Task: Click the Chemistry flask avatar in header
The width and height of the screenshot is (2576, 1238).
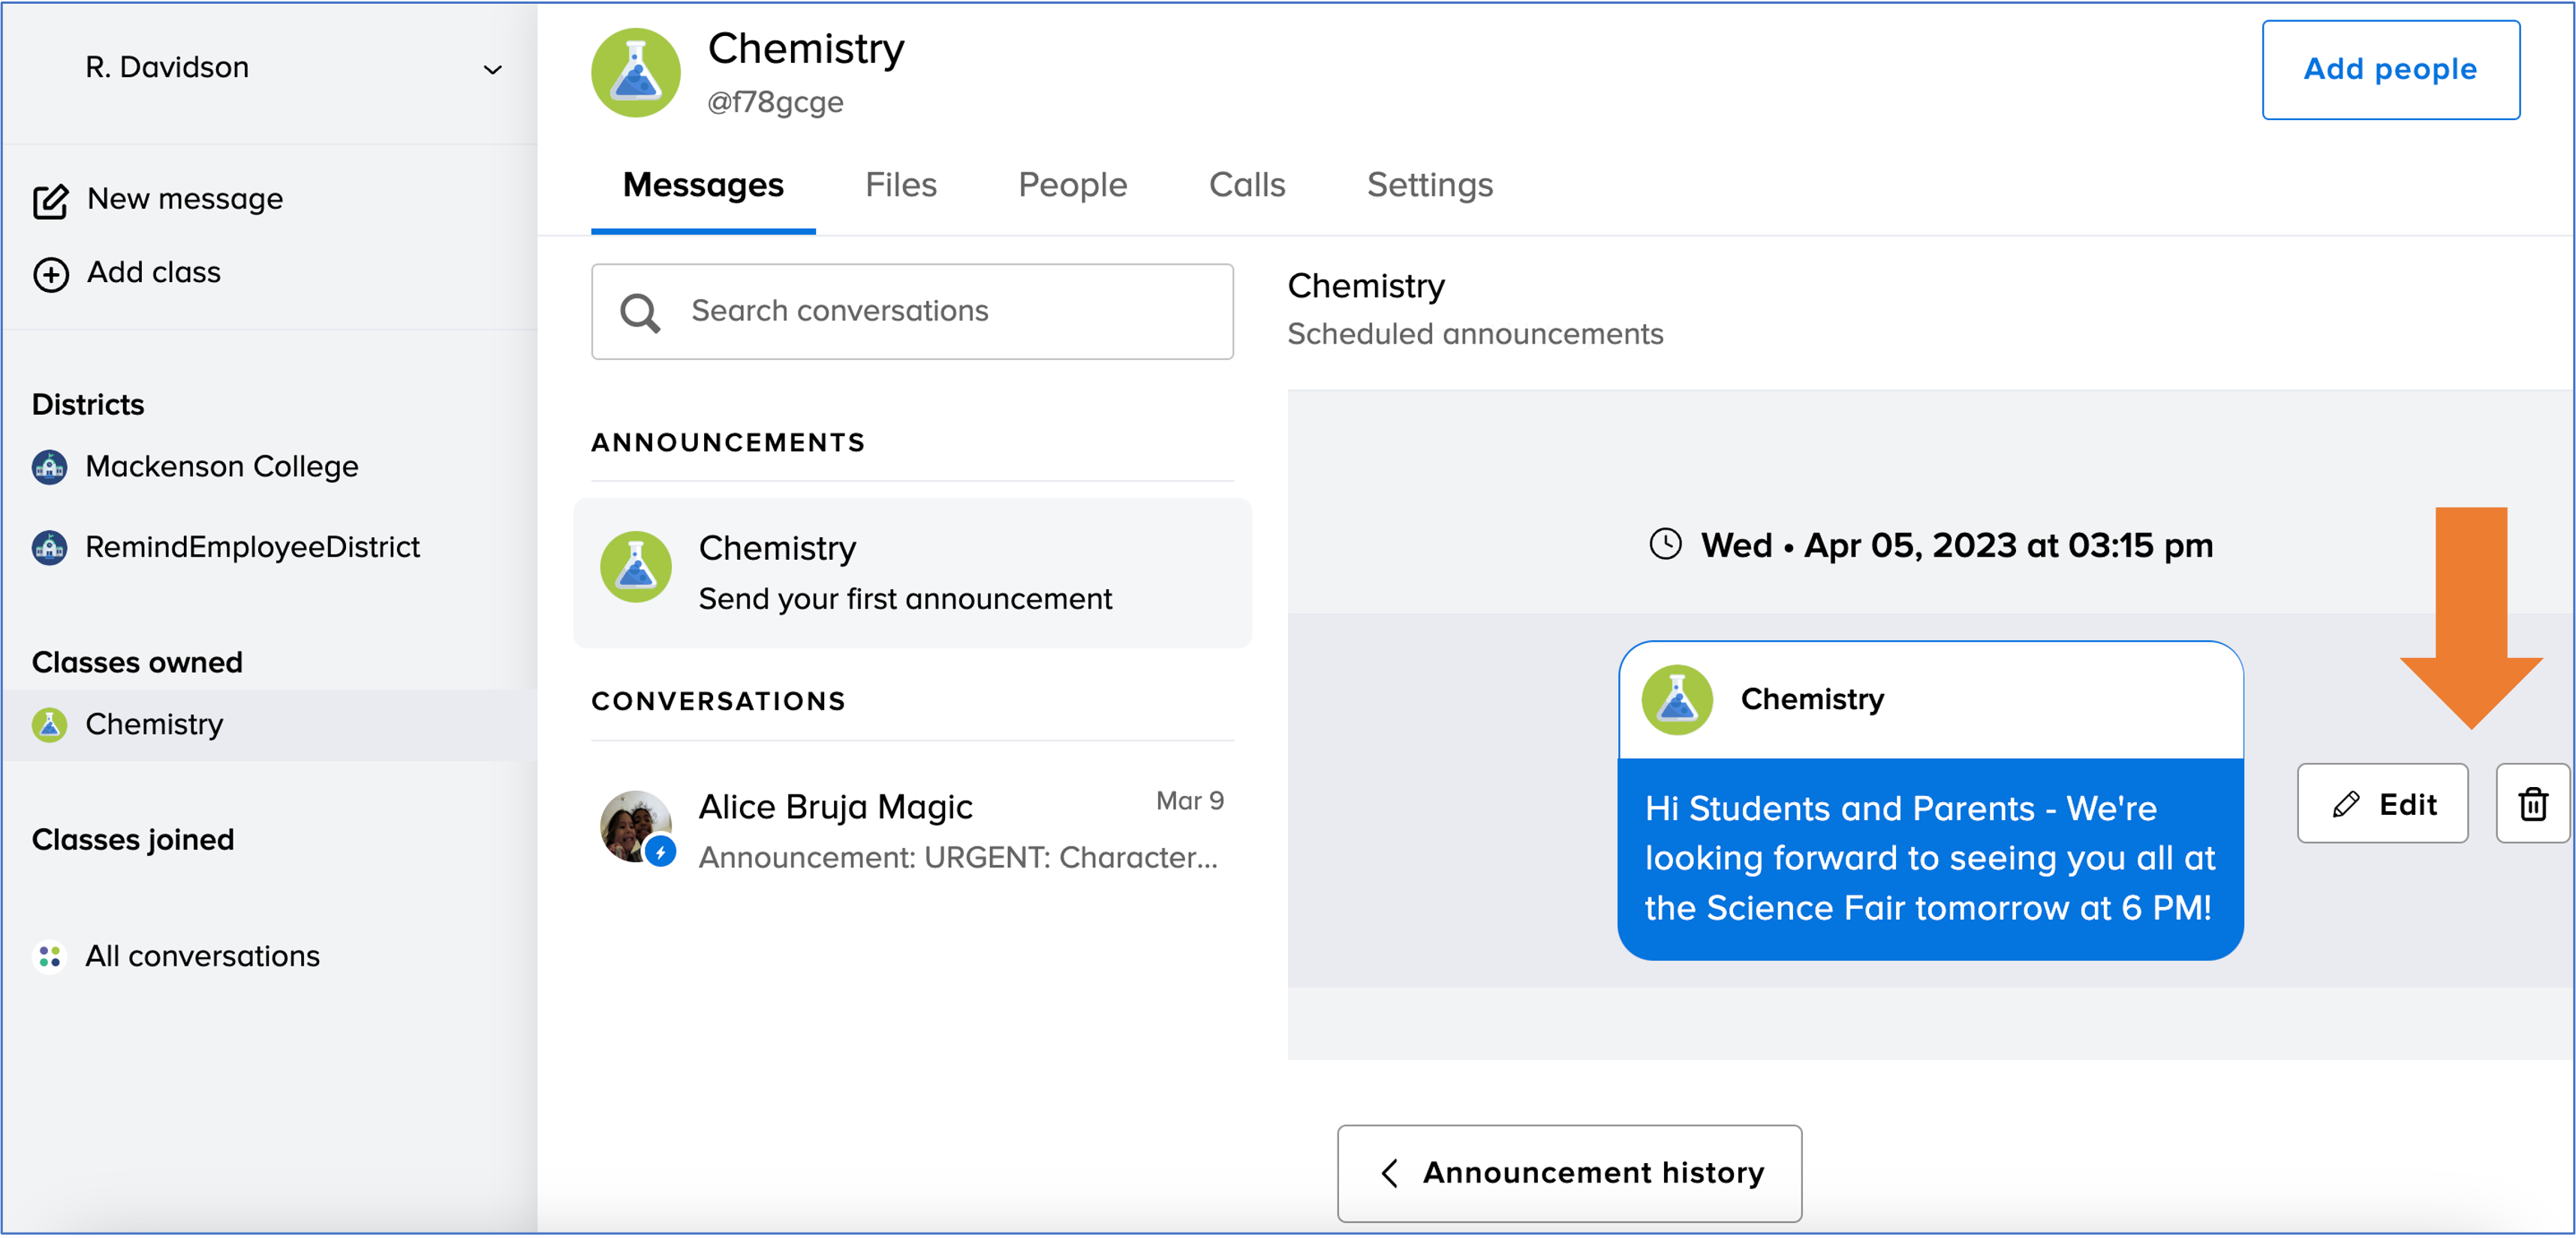Action: 636,73
